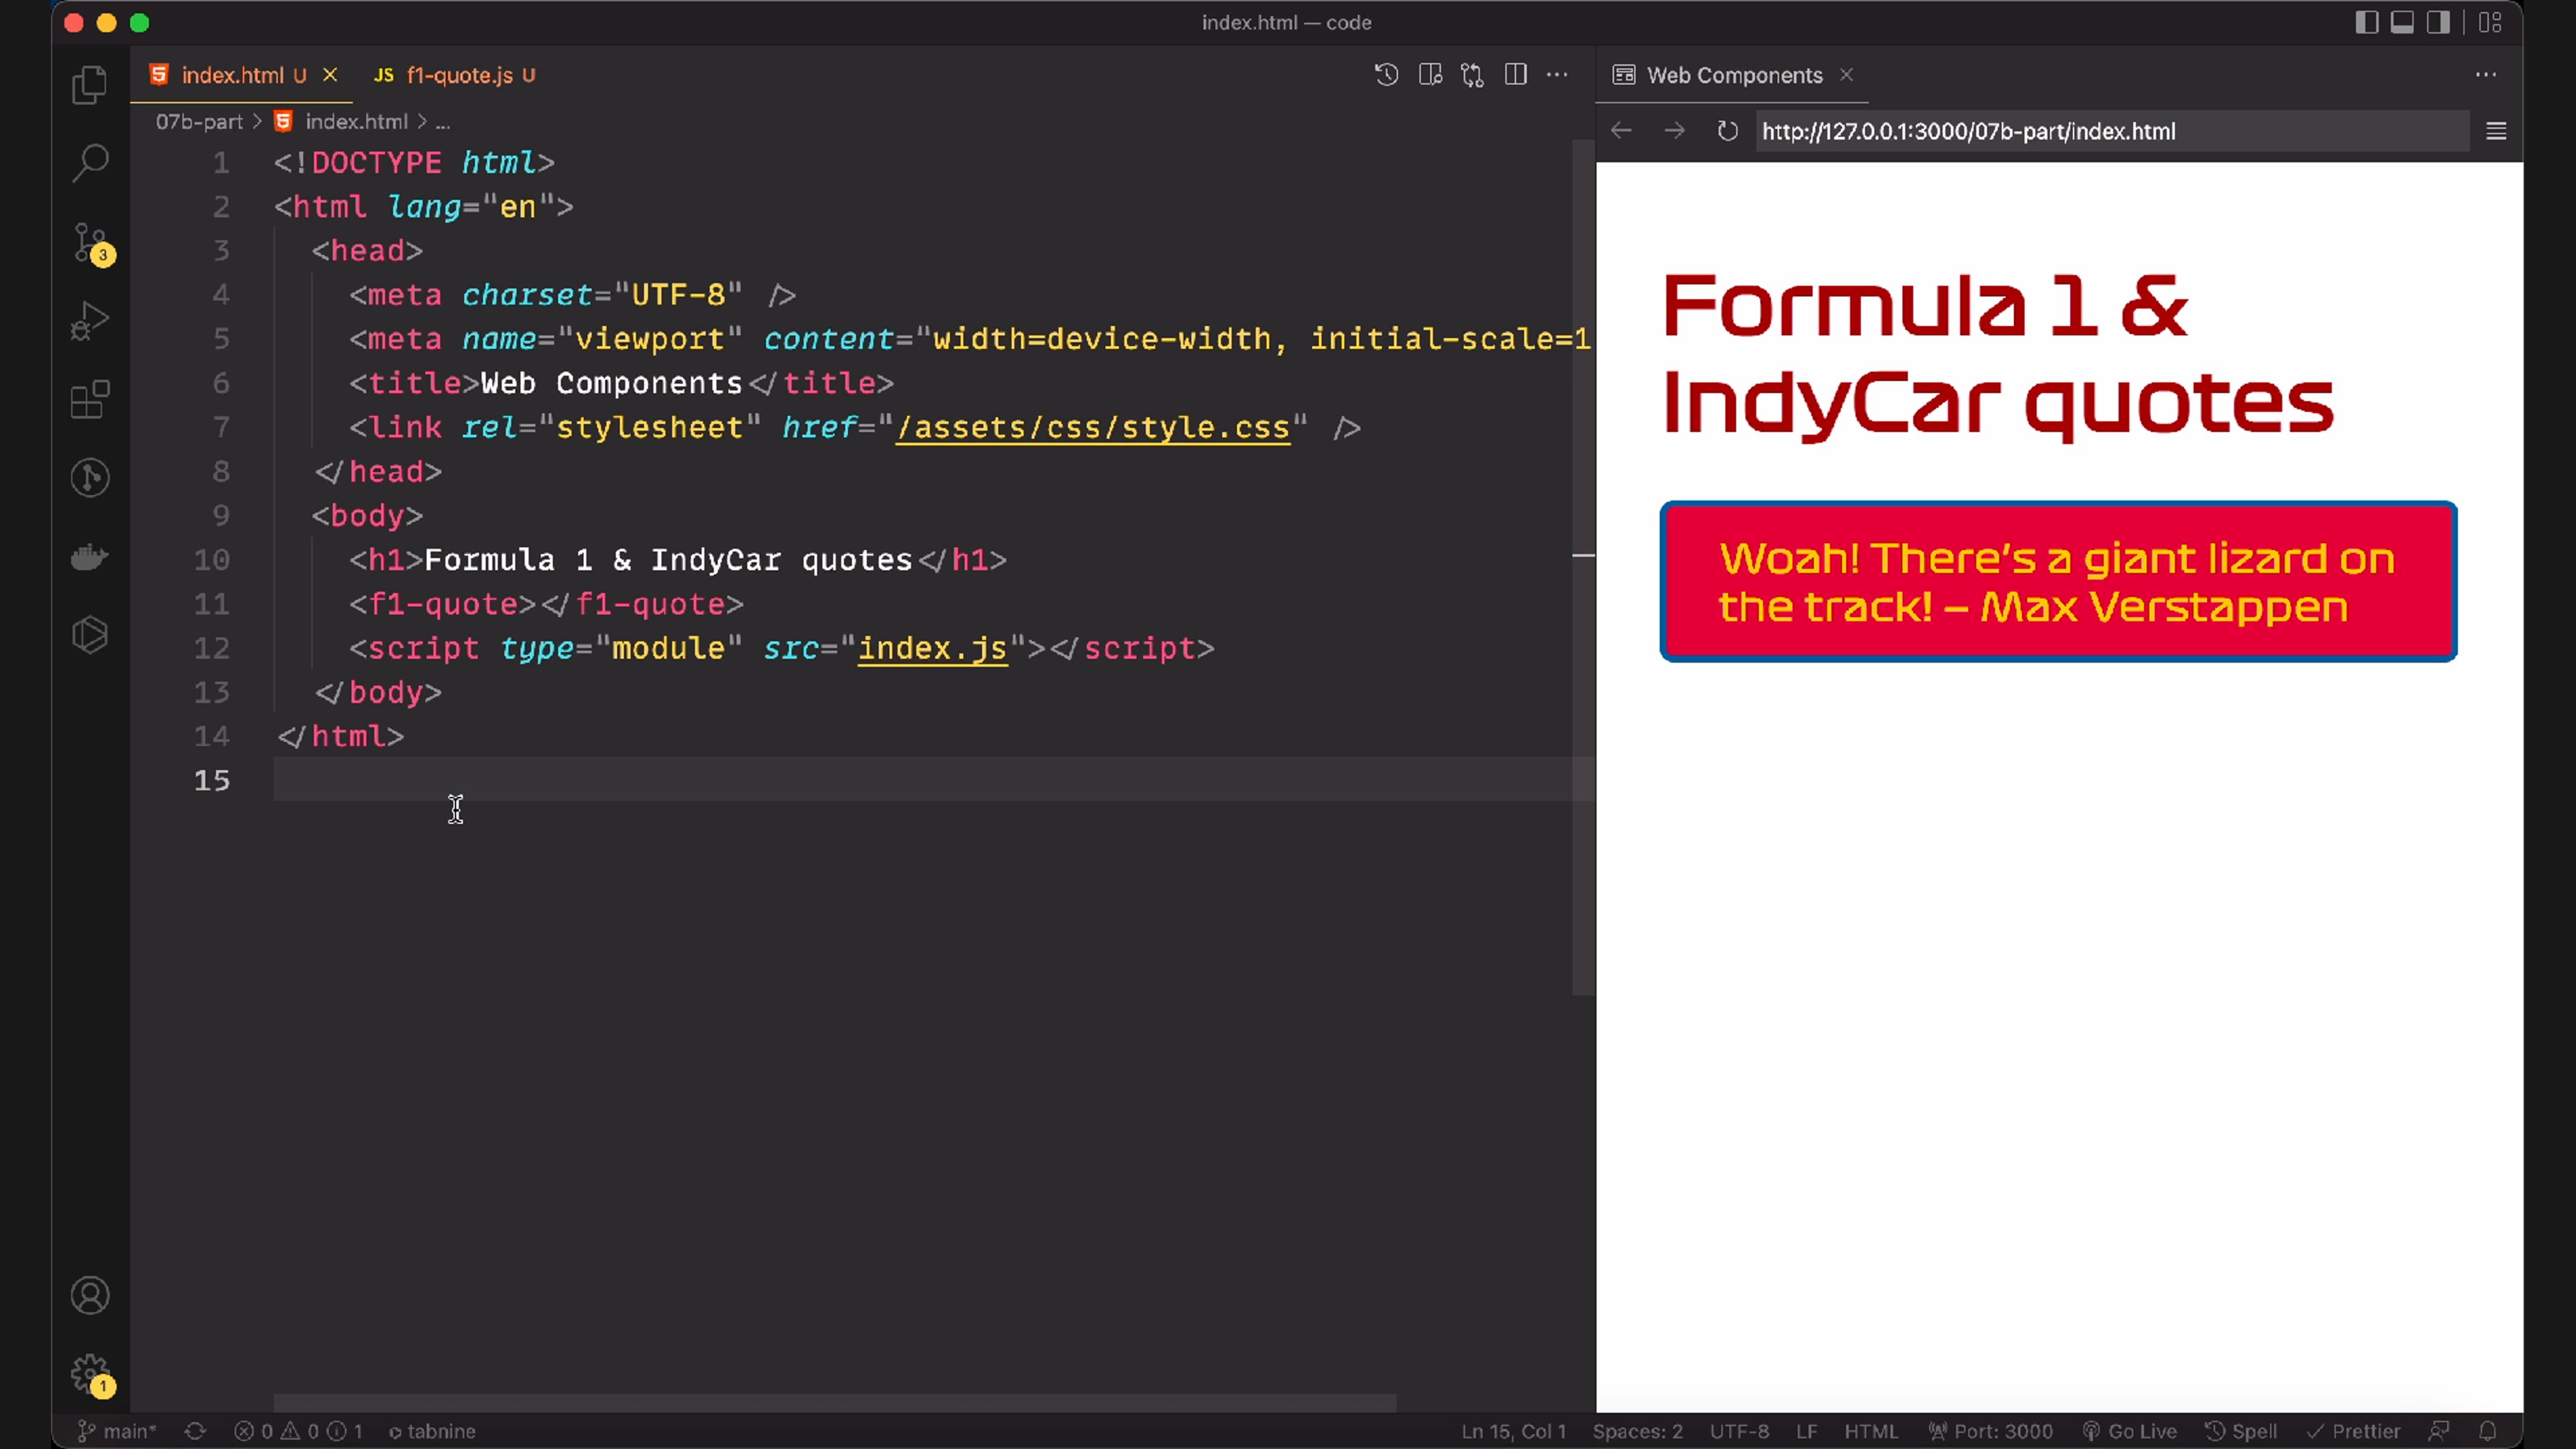Open Run and Debug view
The image size is (2576, 1449).
(x=90, y=321)
